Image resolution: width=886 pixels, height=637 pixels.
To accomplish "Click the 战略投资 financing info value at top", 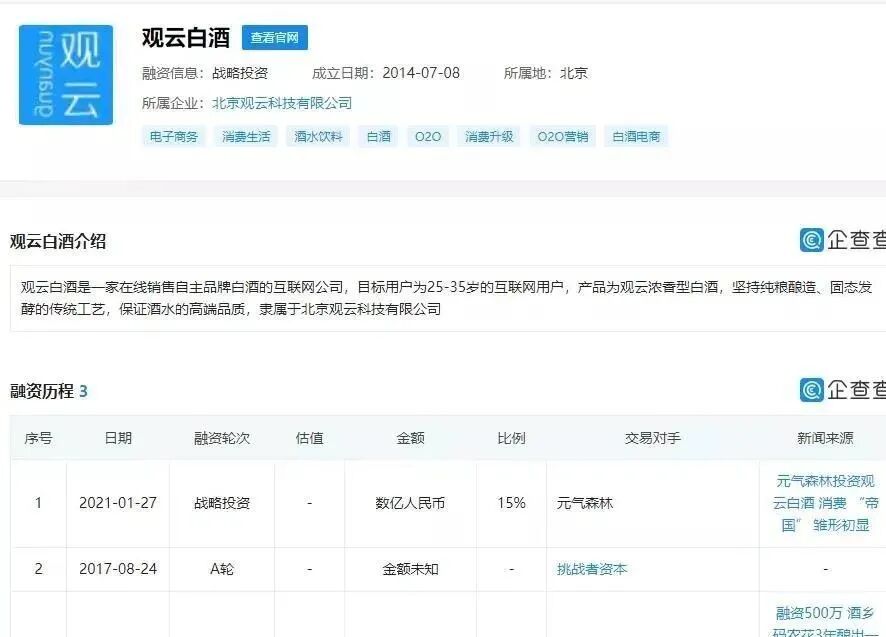I will (x=240, y=73).
